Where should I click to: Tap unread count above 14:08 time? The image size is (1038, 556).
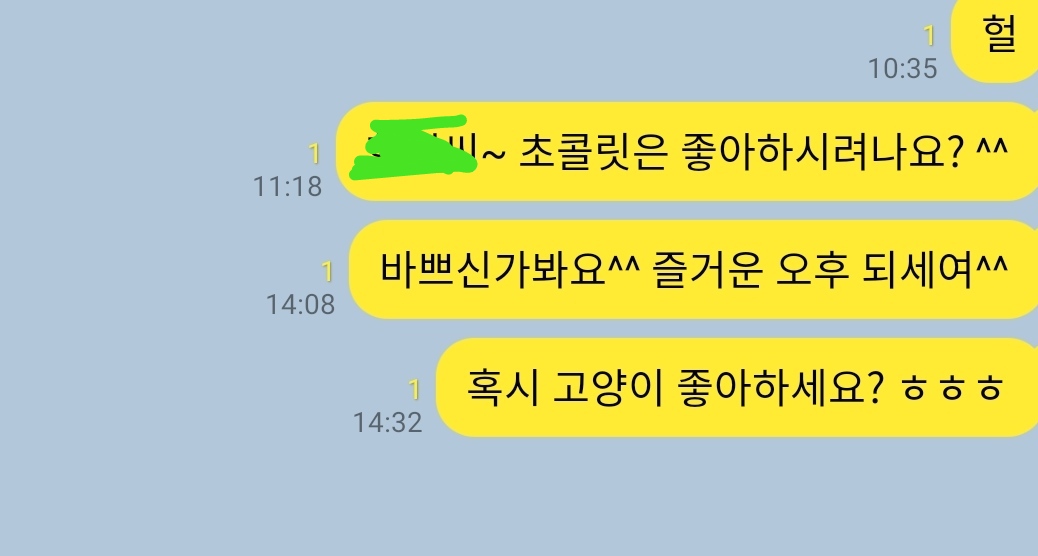327,272
